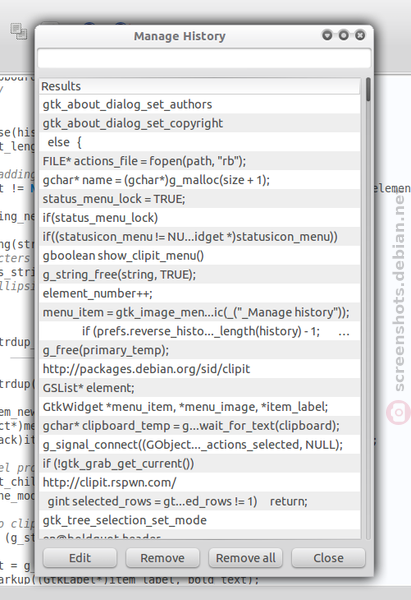
Task: Click the Remove all button
Action: [x=245, y=558]
